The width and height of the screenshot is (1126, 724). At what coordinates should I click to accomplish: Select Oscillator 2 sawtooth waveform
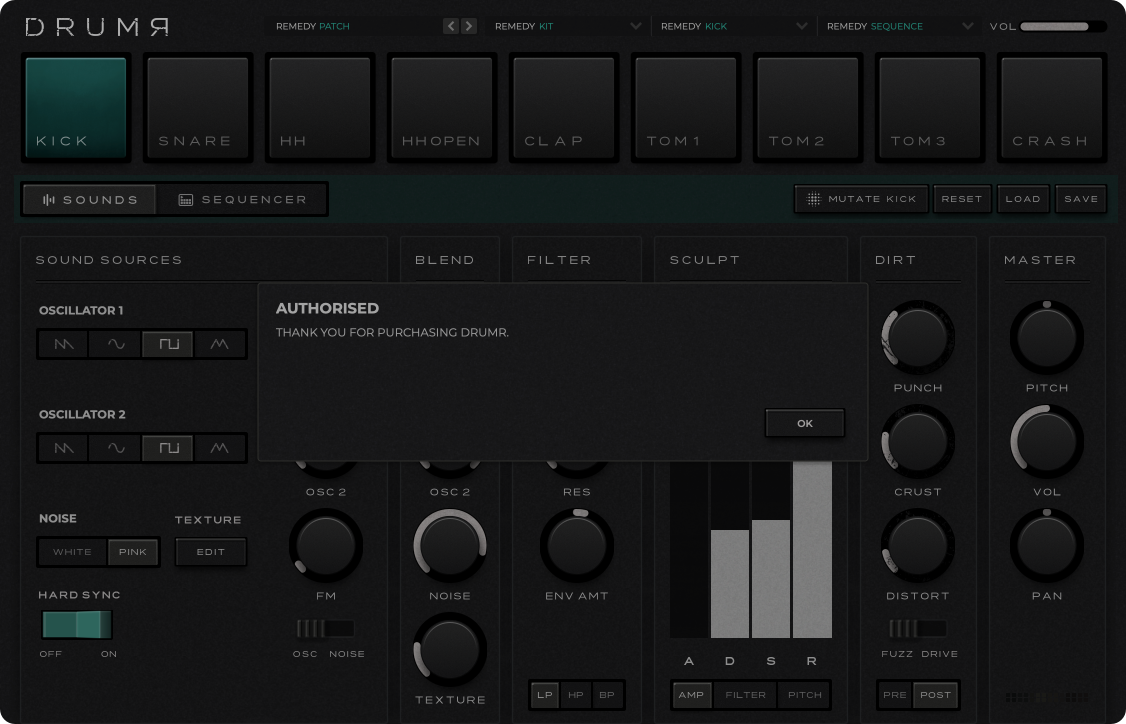(x=64, y=448)
